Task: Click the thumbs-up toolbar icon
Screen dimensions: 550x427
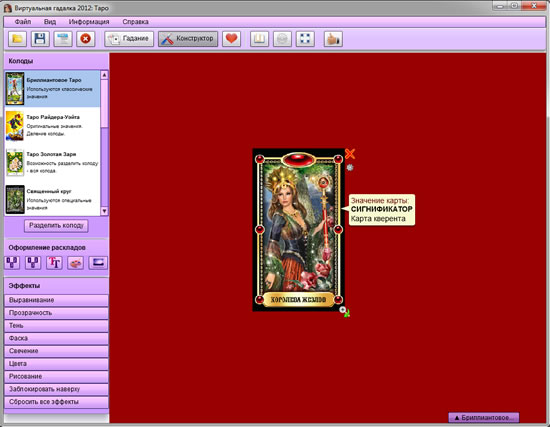Action: pyautogui.click(x=333, y=39)
